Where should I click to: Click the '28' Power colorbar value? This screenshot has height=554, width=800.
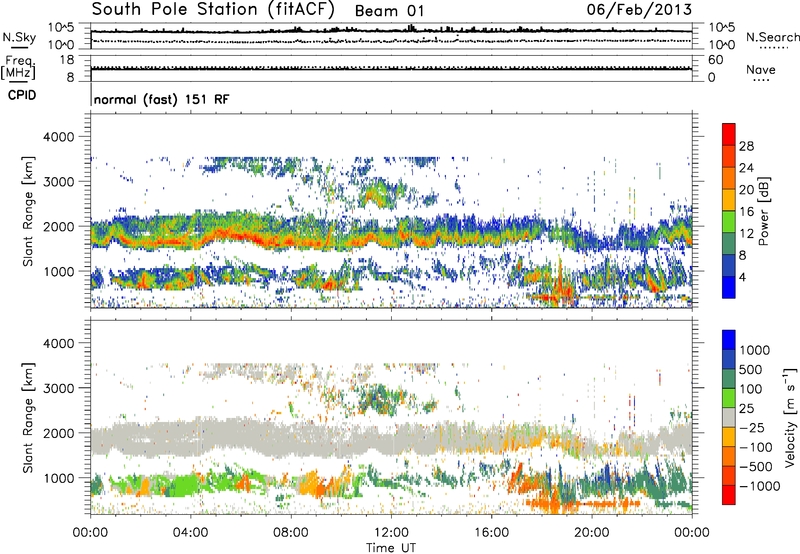746,146
